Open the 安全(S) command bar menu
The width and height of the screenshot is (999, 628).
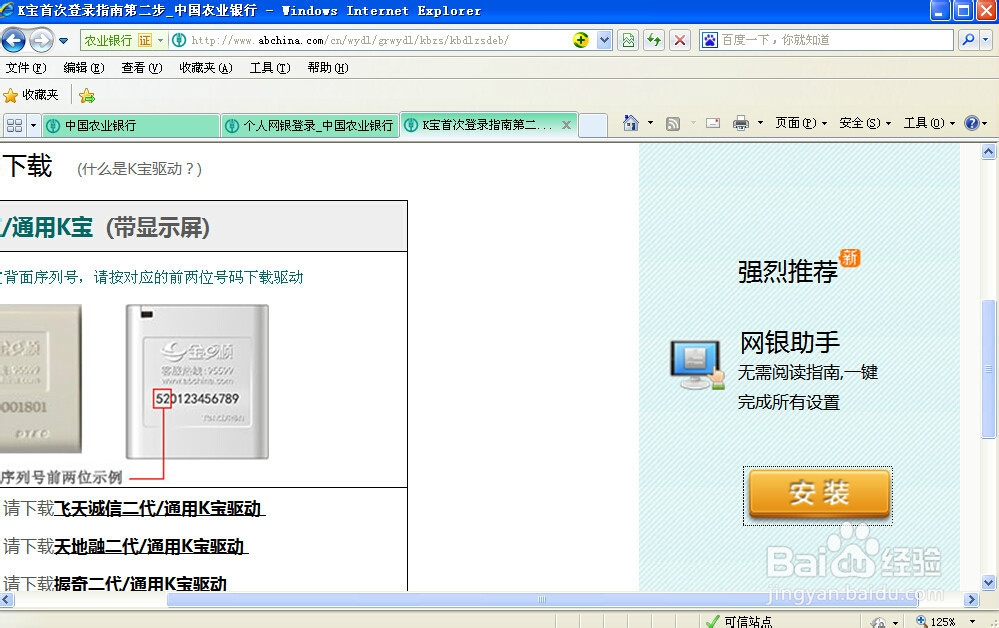[x=865, y=123]
